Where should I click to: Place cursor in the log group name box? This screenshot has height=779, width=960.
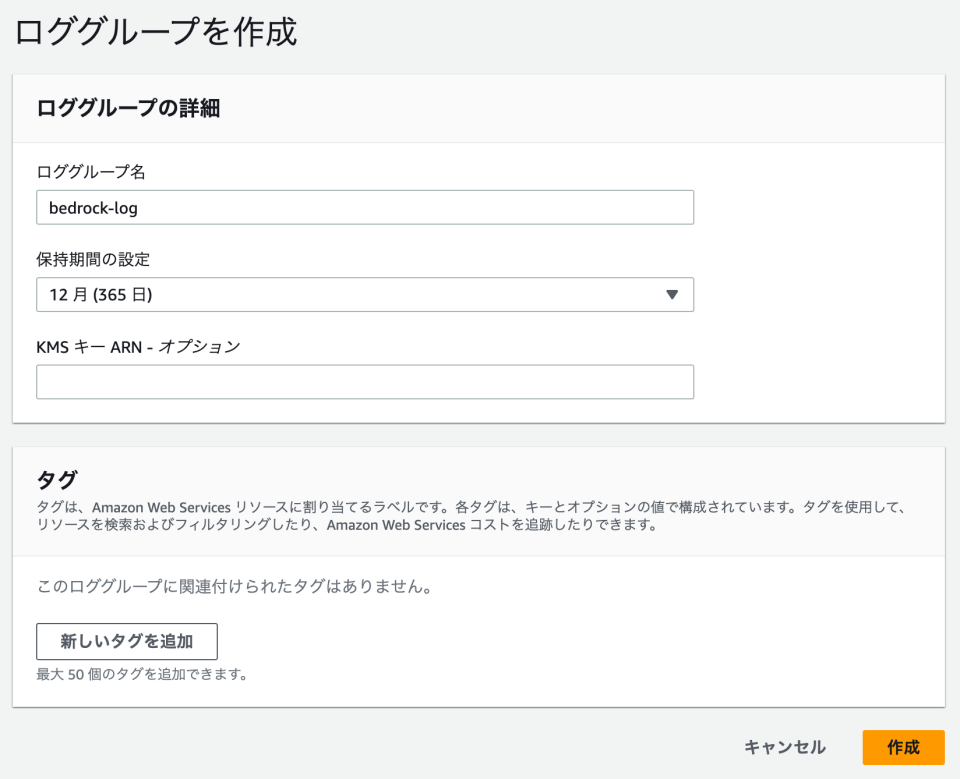click(x=365, y=207)
